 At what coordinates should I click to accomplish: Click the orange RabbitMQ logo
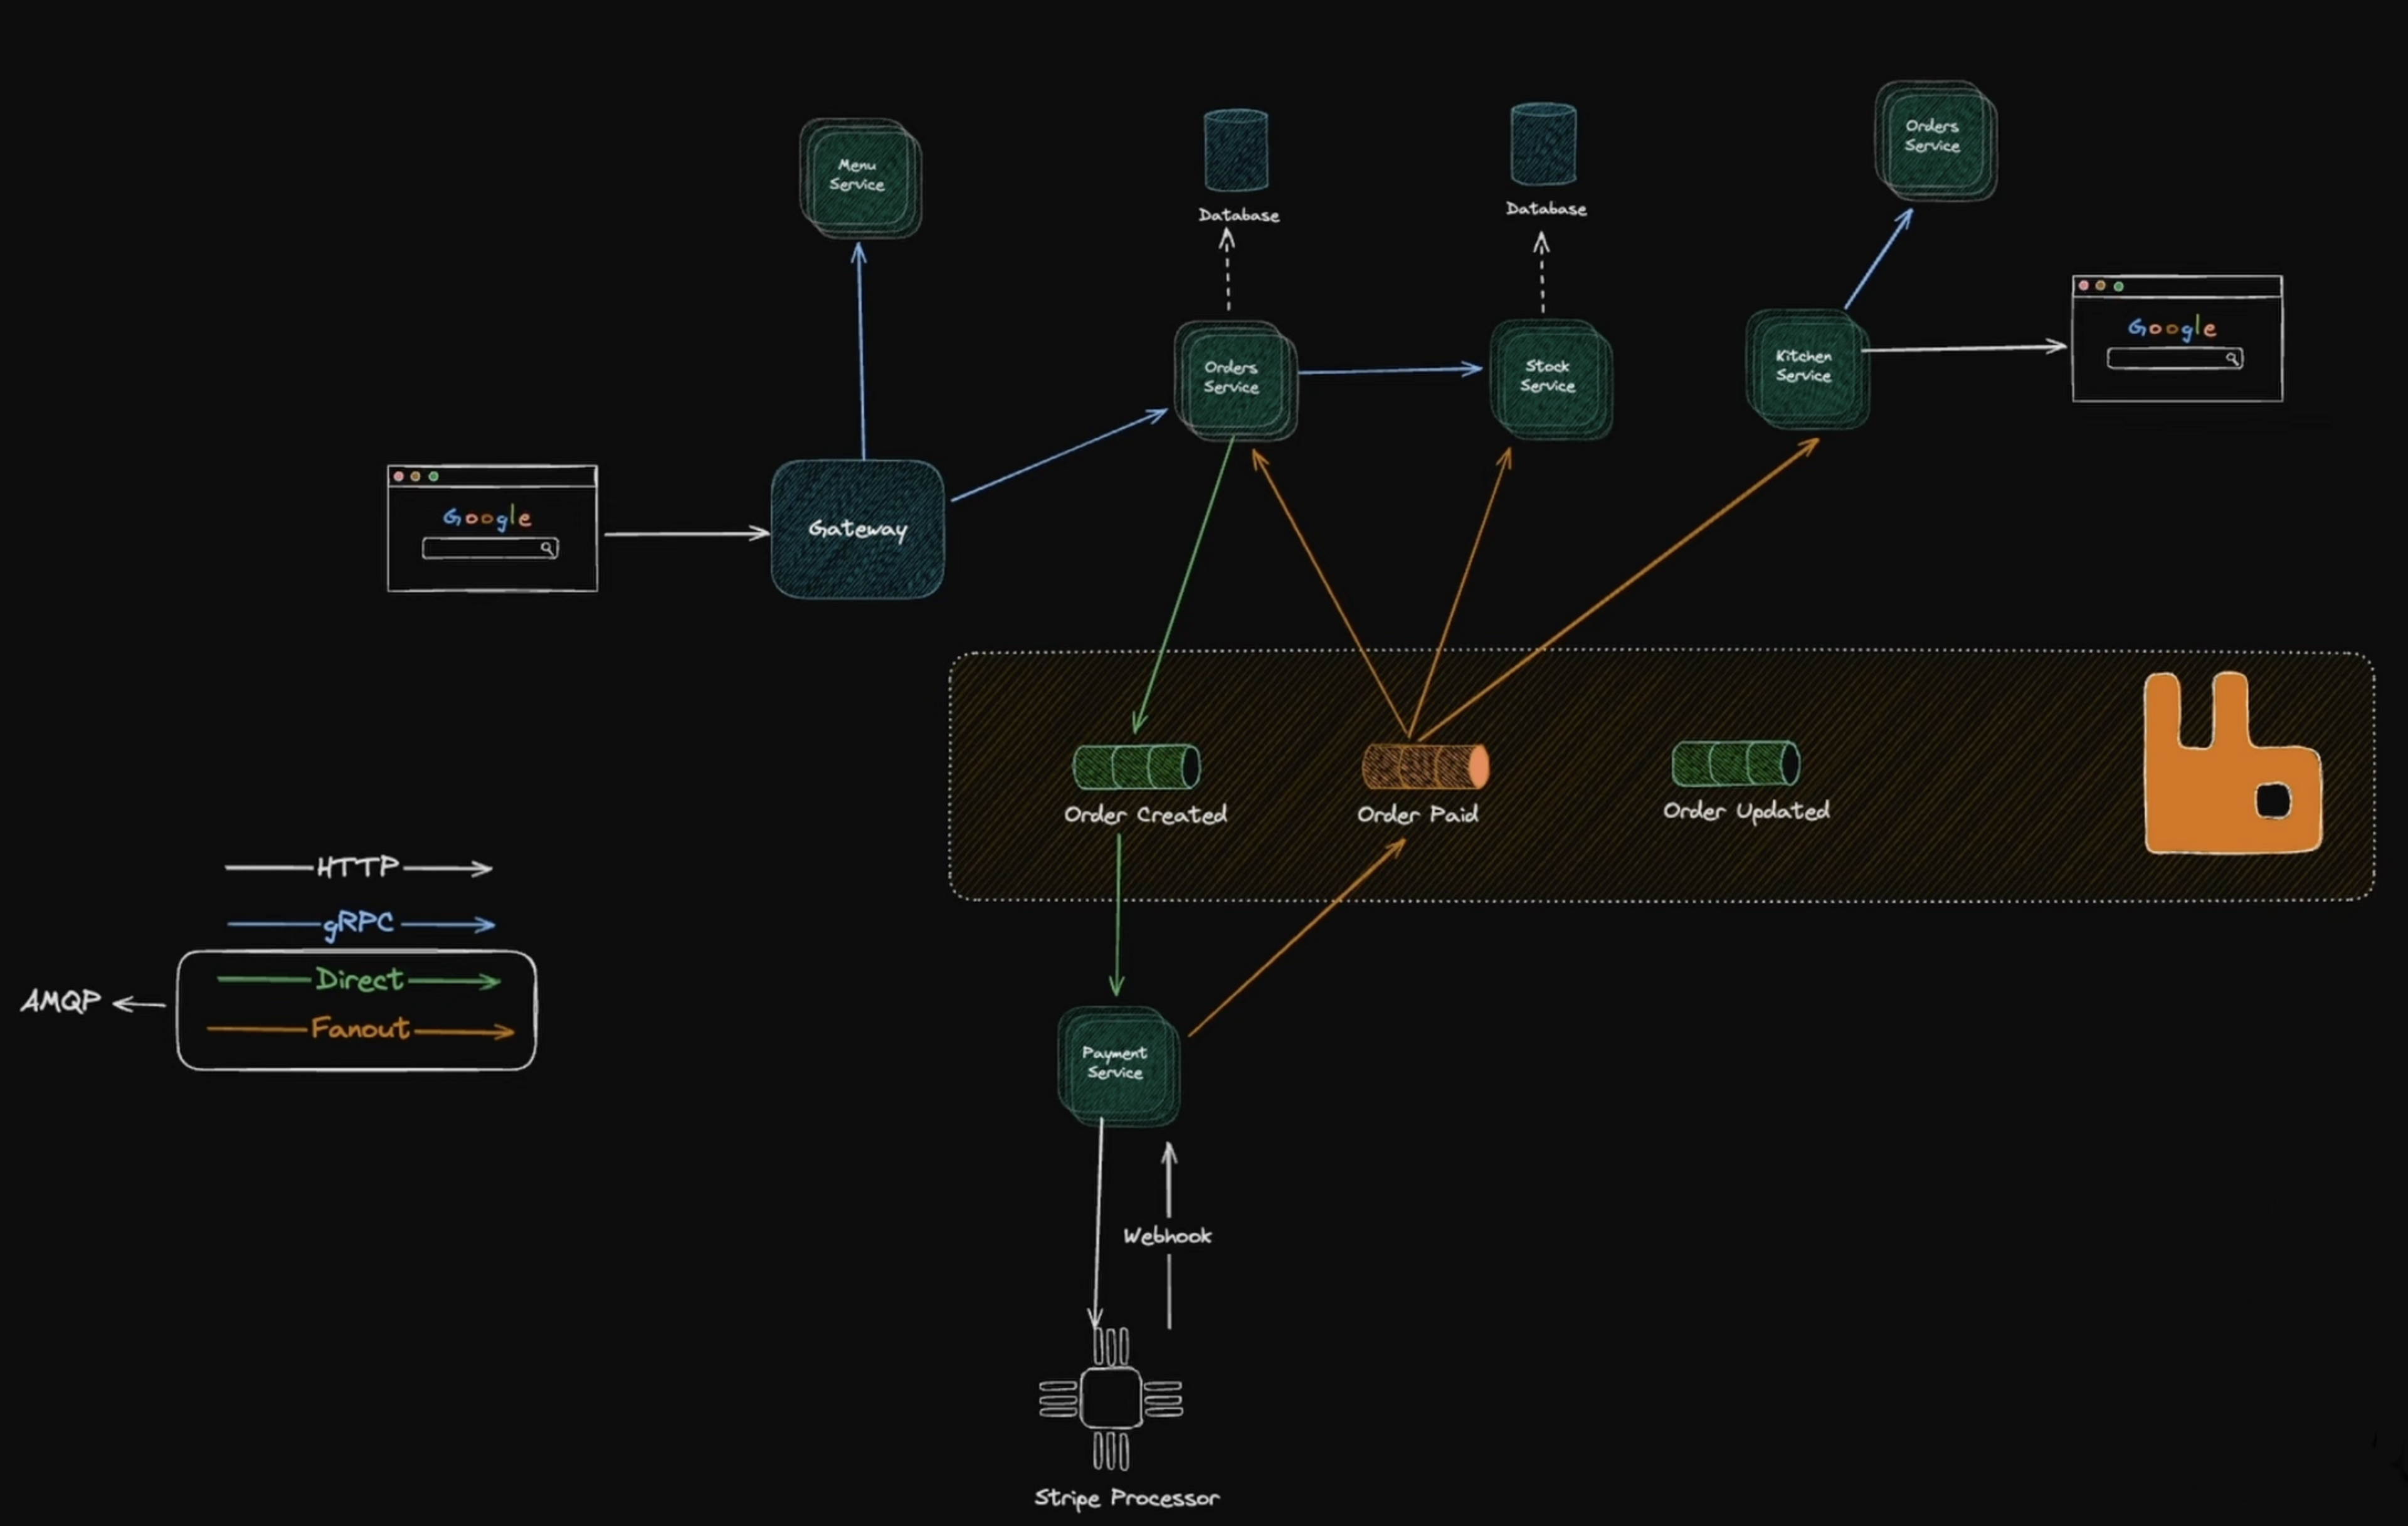point(2232,763)
